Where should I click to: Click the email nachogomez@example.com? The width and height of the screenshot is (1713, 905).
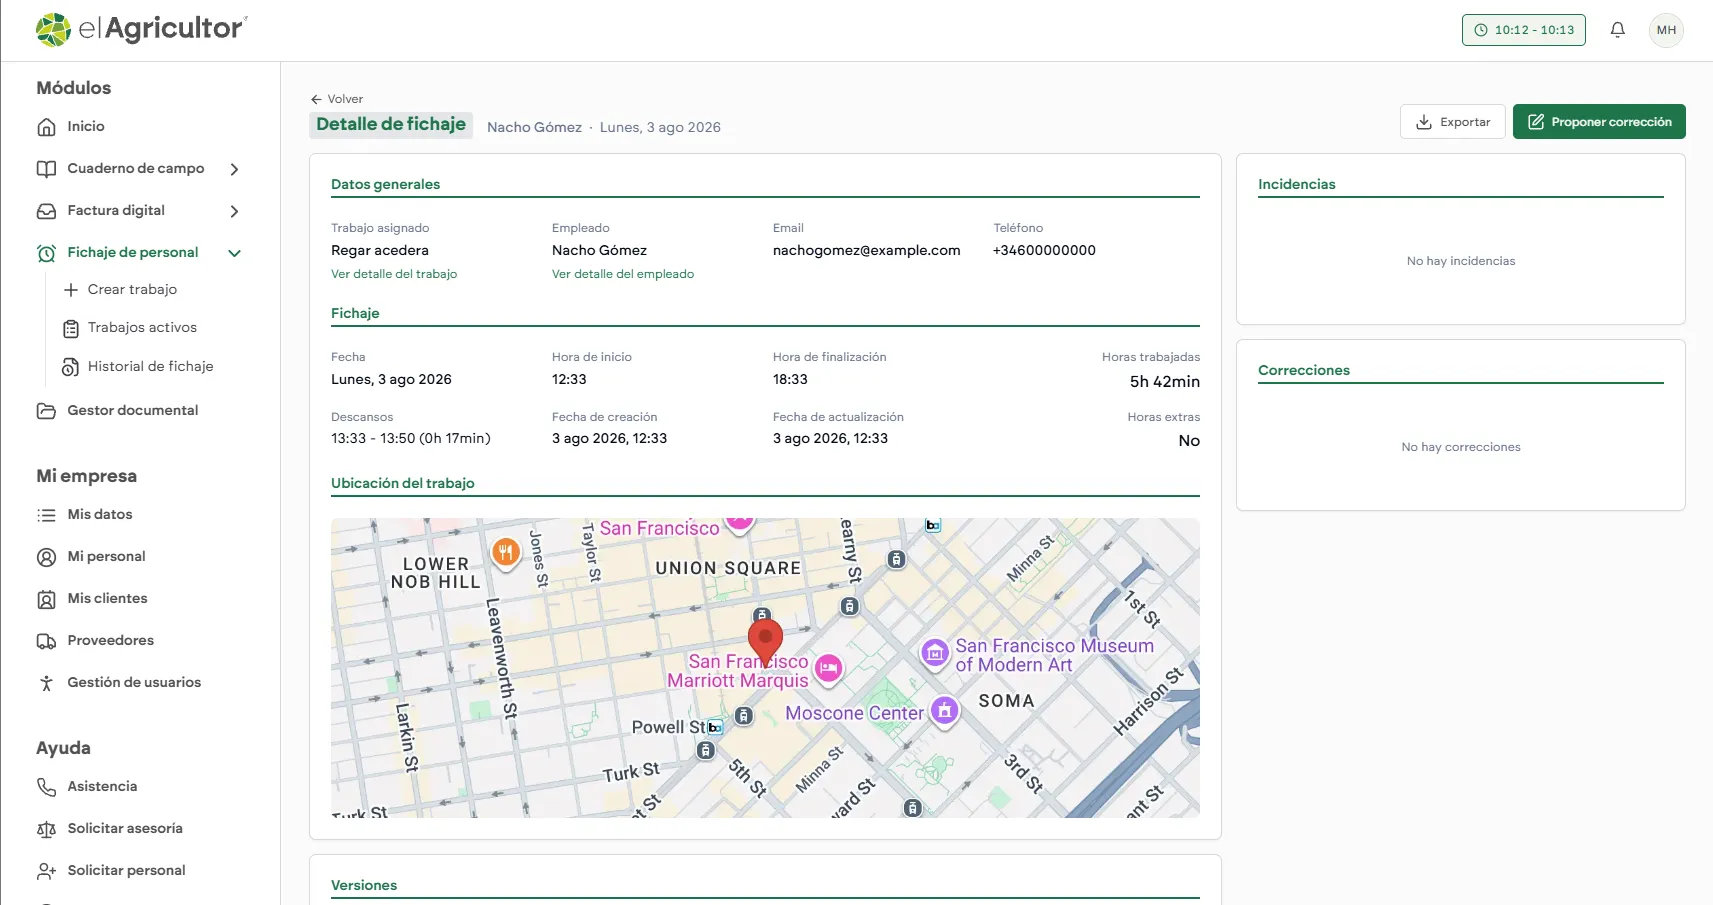coord(866,250)
